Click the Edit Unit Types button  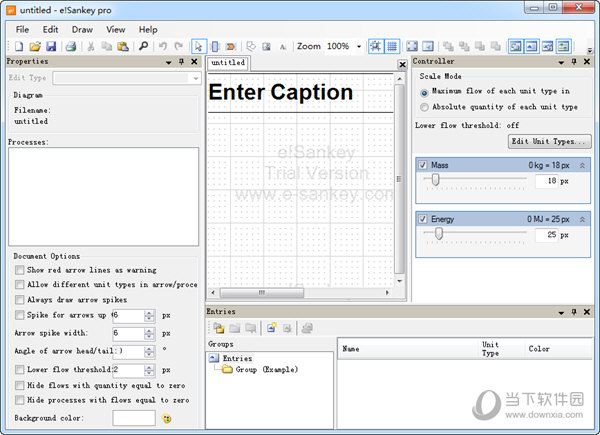click(551, 141)
